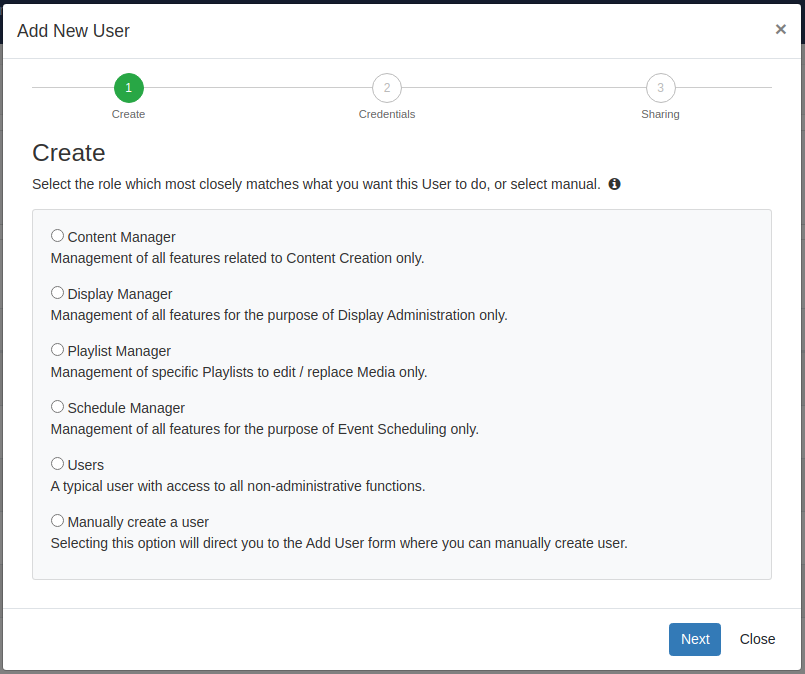Image resolution: width=805 pixels, height=674 pixels.
Task: Choose the Users role radio button
Action: pos(57,464)
